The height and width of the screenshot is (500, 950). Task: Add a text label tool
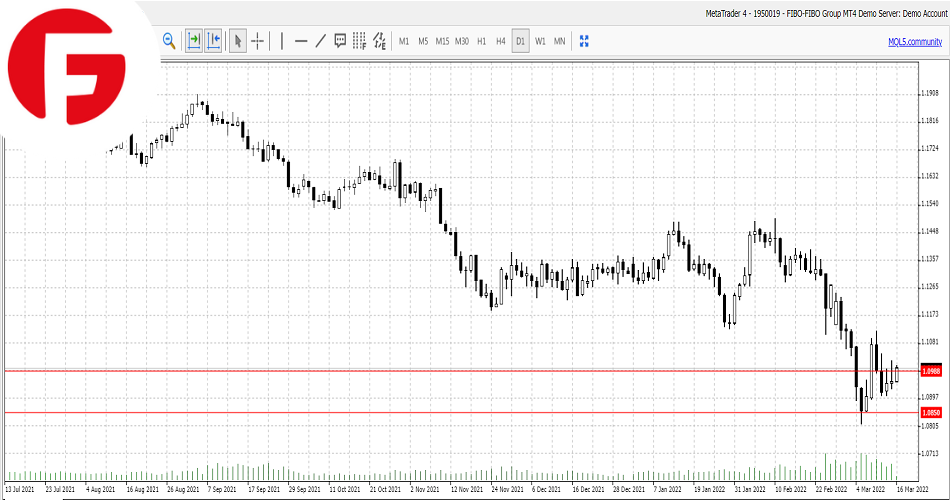(x=340, y=41)
